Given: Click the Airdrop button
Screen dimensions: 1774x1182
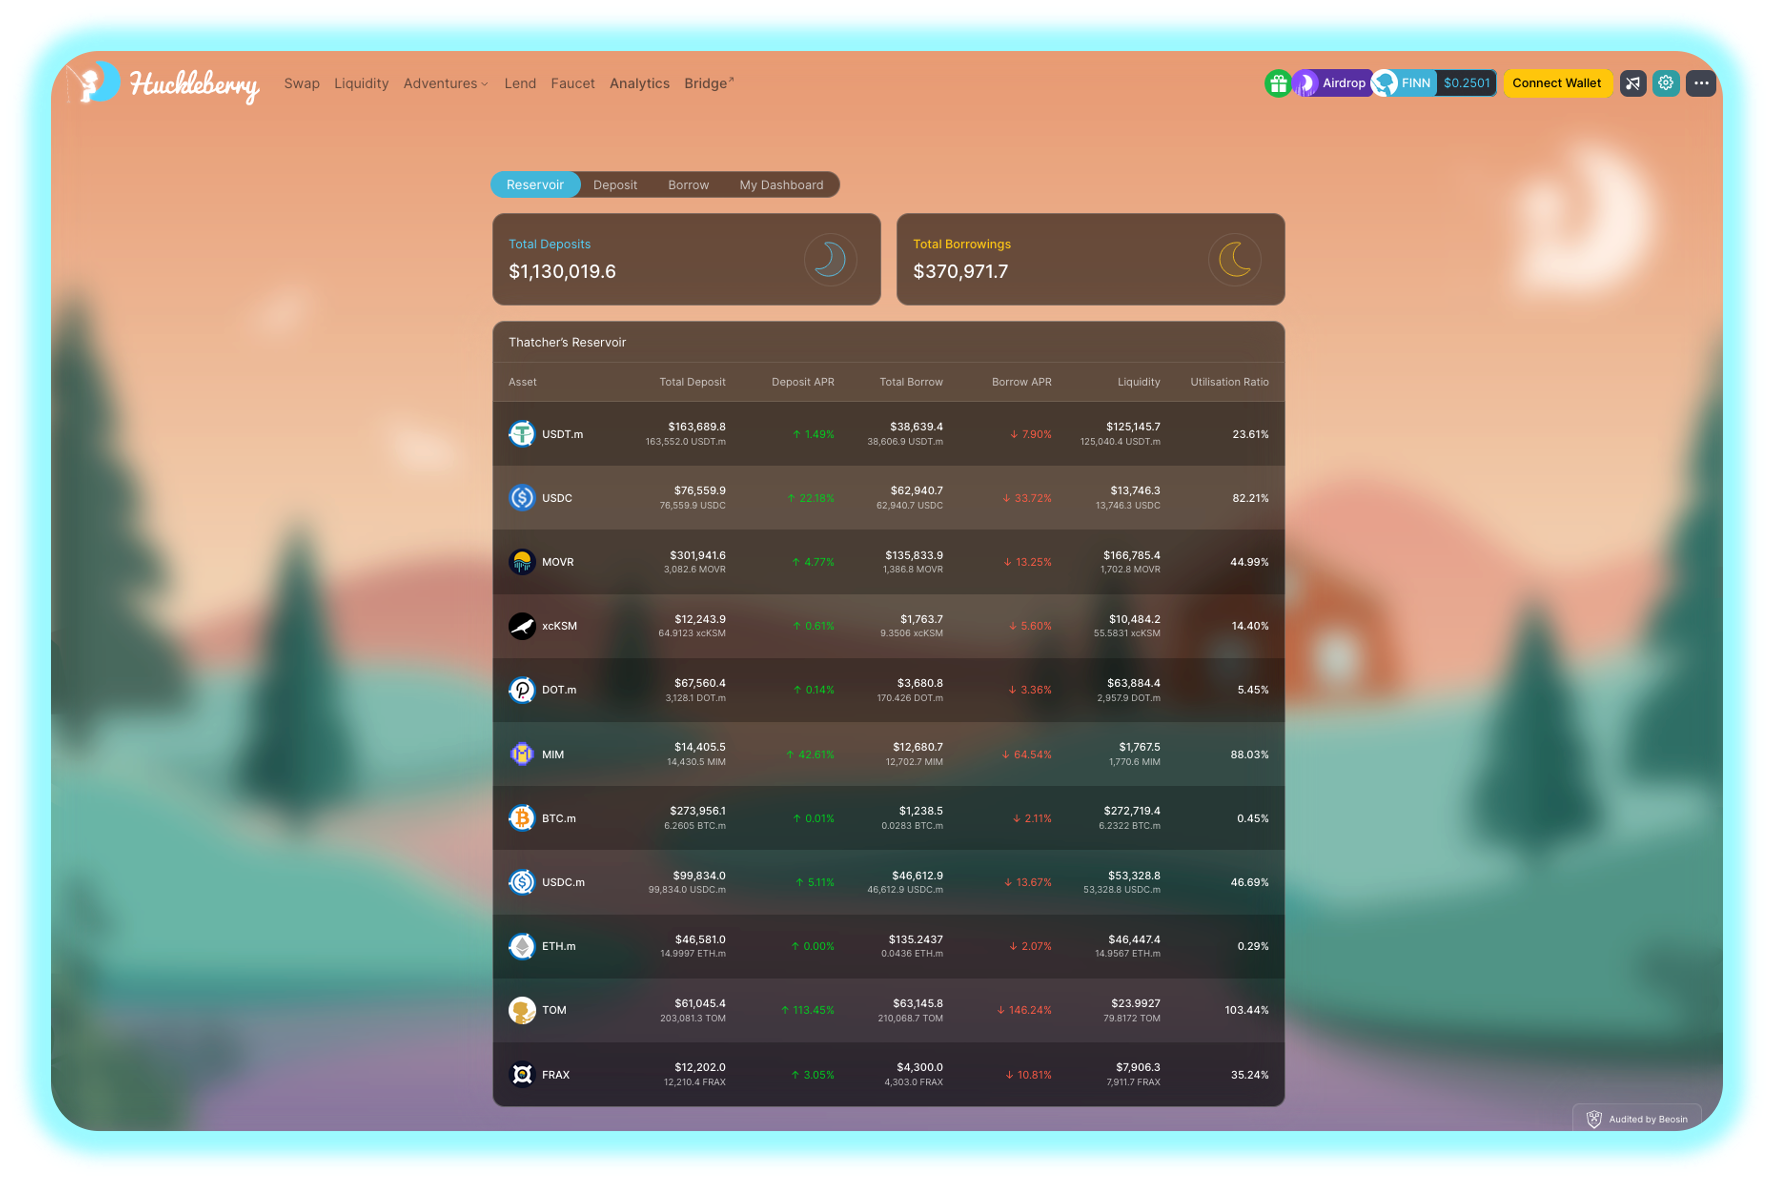Looking at the screenshot, I should click(1334, 83).
